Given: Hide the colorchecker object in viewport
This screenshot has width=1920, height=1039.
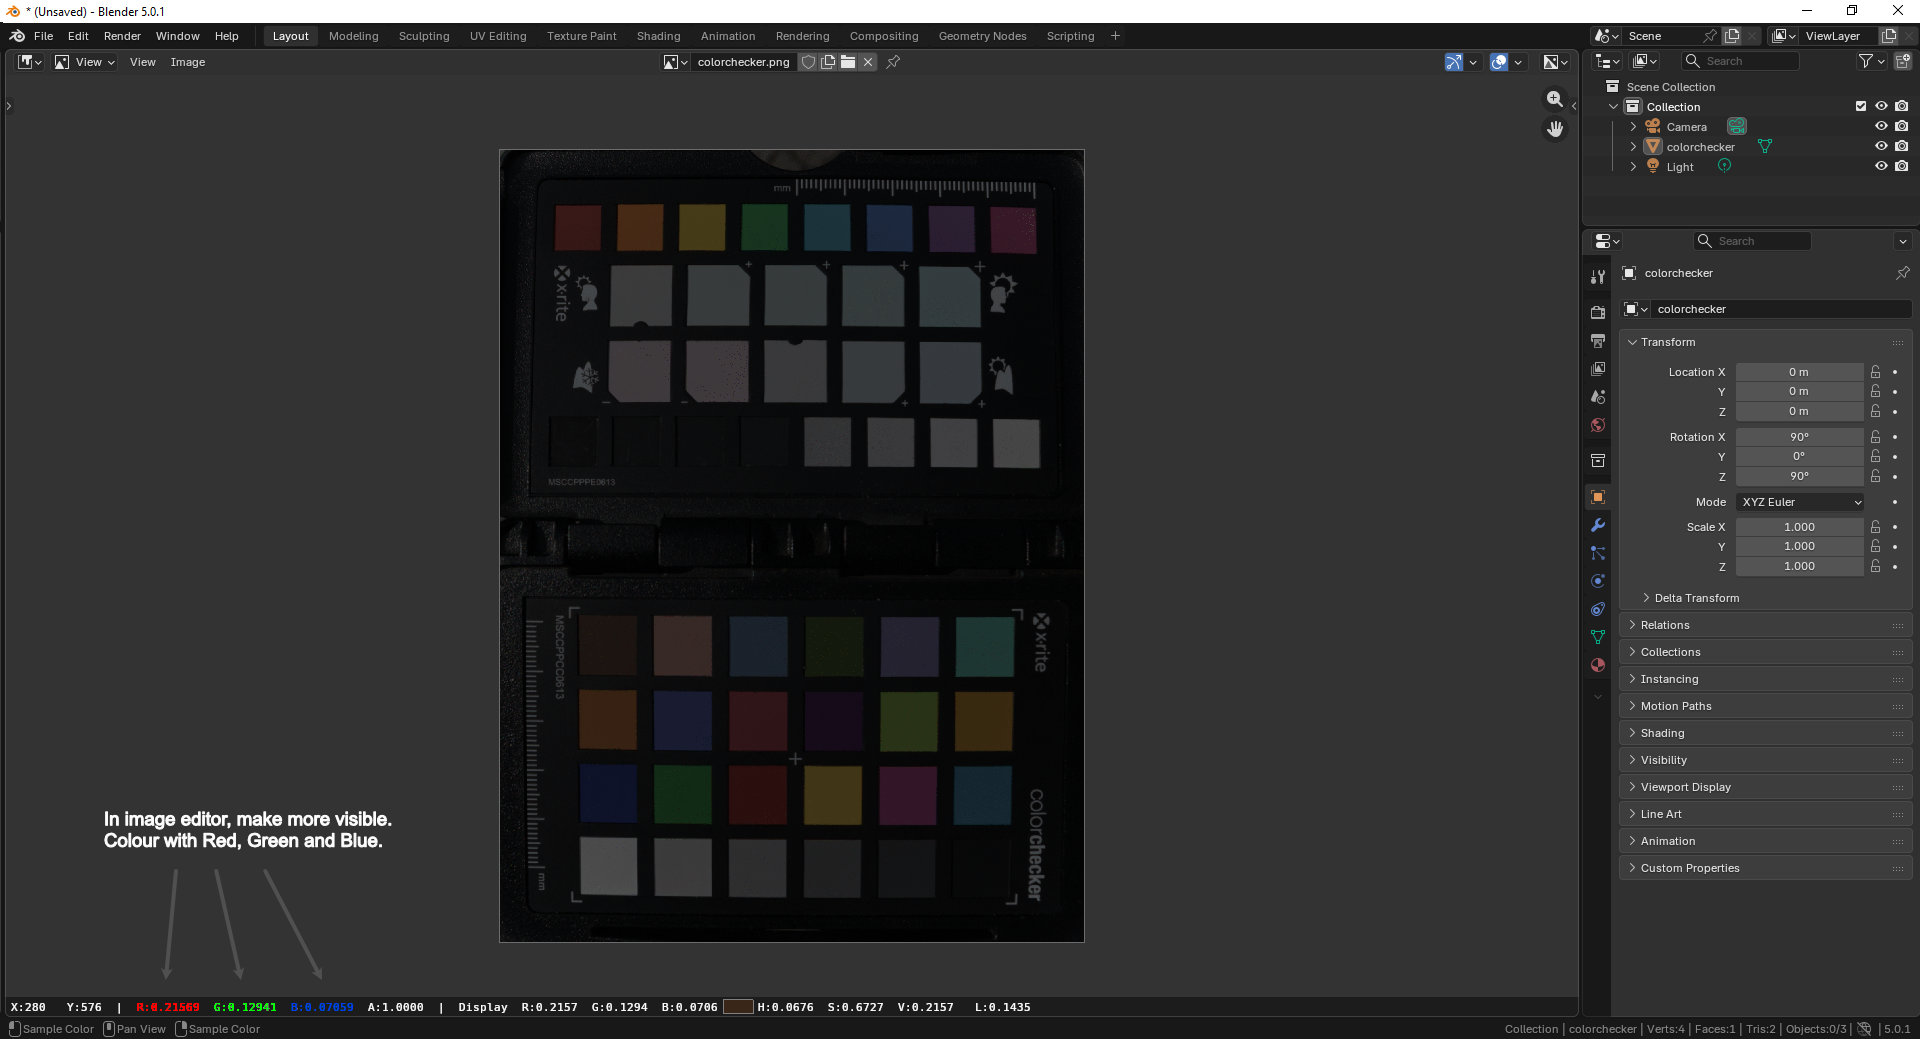Looking at the screenshot, I should 1881,147.
